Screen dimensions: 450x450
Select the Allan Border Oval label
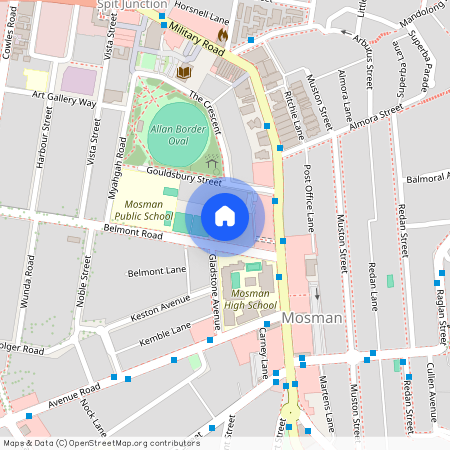pos(178,135)
